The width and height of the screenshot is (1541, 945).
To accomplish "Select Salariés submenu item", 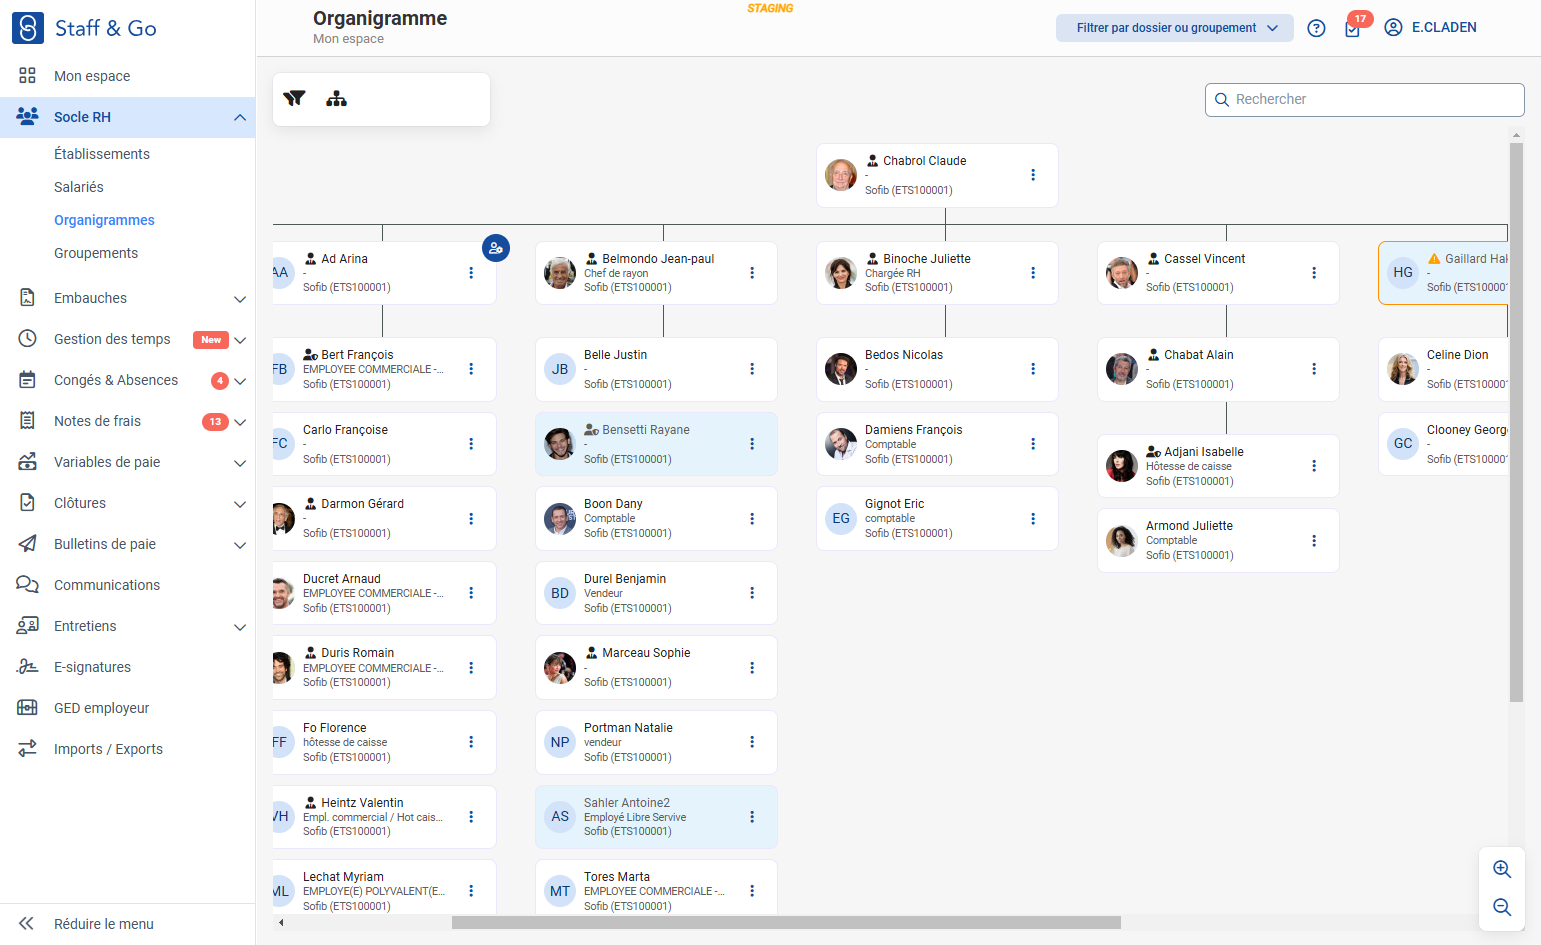I will pyautogui.click(x=79, y=187).
